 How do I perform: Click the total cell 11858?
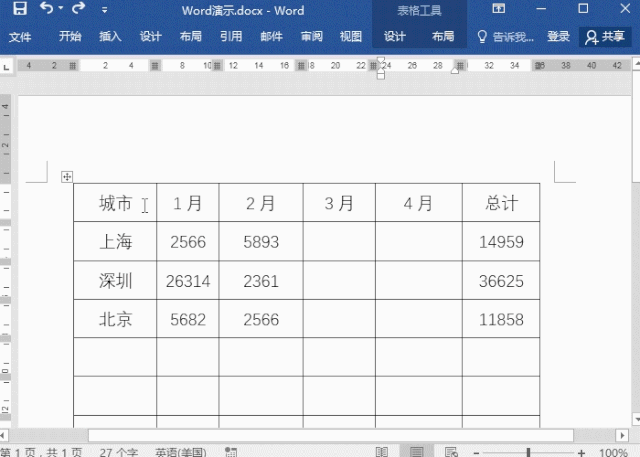[x=501, y=319]
